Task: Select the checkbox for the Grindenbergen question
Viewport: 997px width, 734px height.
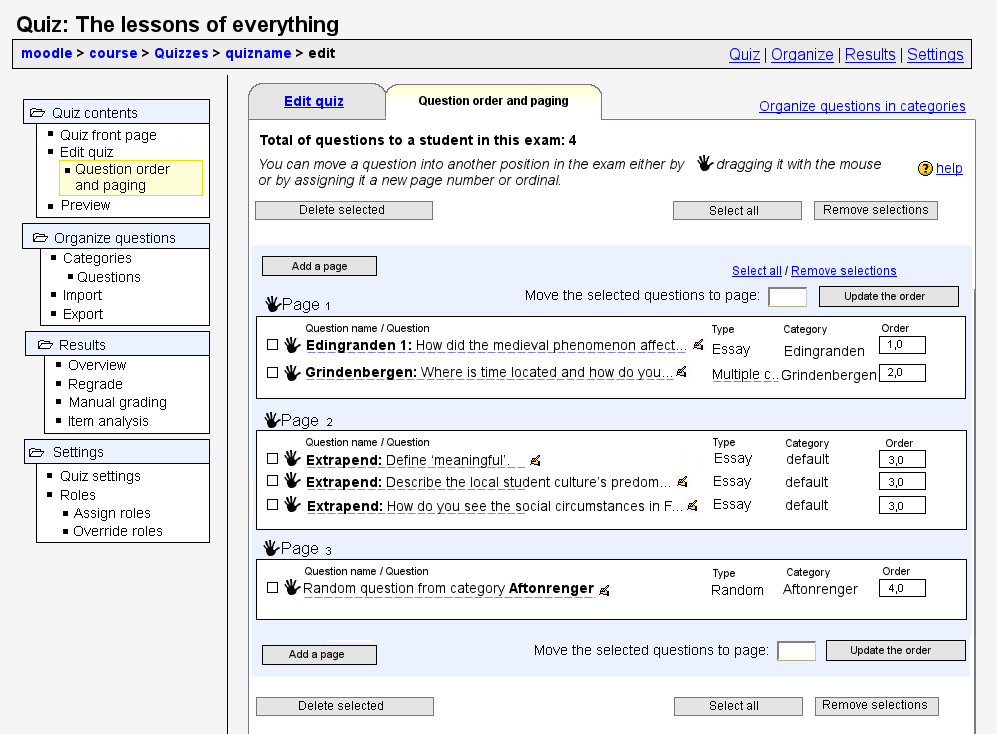Action: tap(273, 373)
